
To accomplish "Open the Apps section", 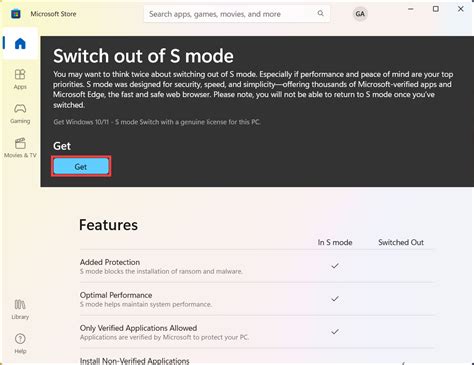I will (20, 79).
